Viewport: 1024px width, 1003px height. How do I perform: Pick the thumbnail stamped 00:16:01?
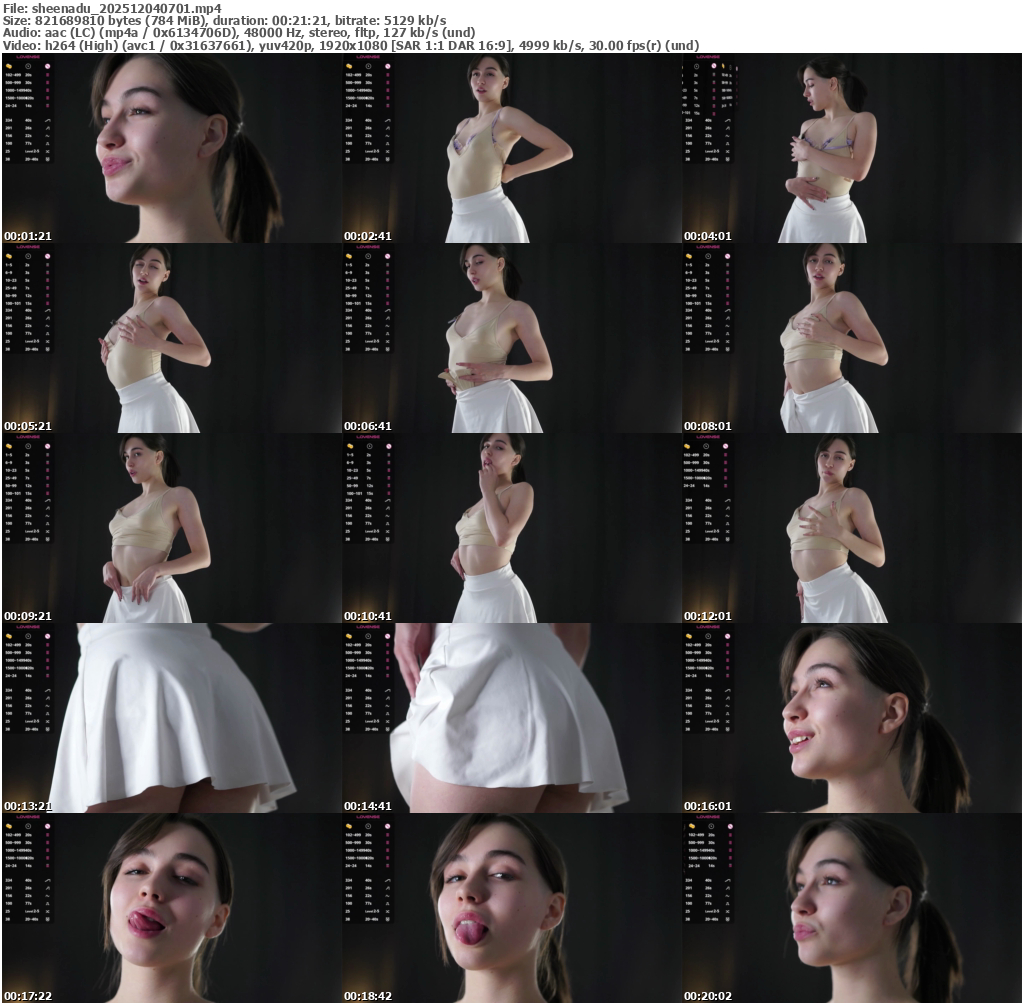pos(852,718)
